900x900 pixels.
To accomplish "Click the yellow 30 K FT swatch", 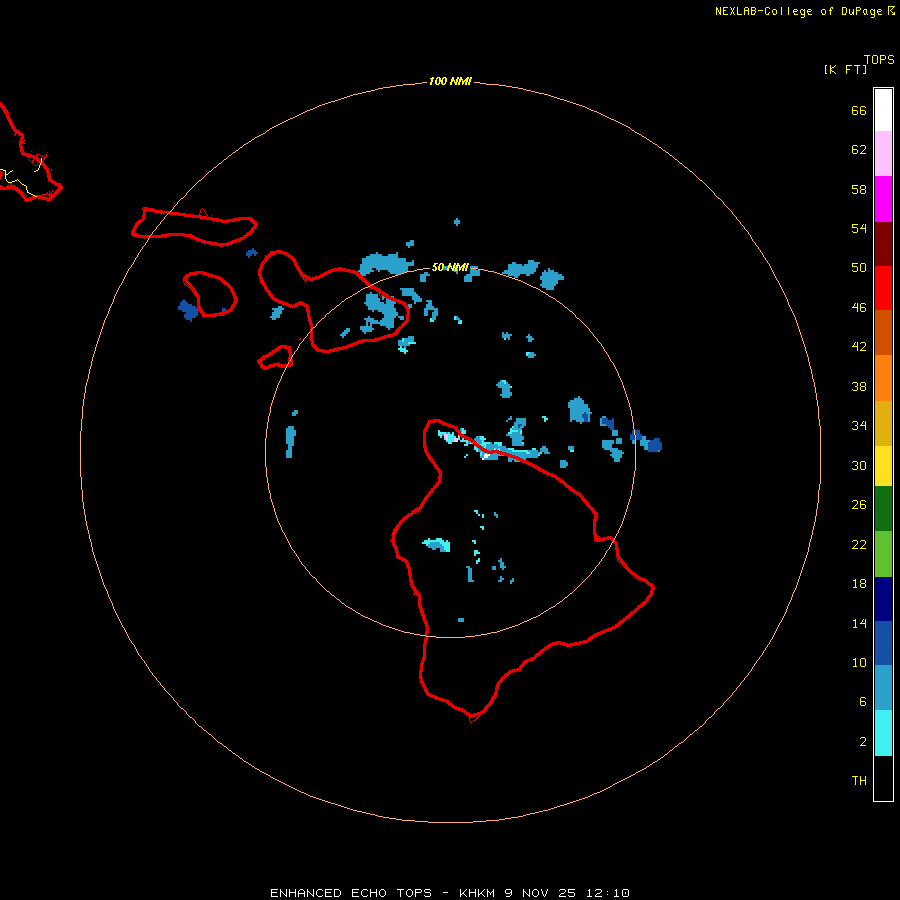I will pyautogui.click(x=883, y=466).
